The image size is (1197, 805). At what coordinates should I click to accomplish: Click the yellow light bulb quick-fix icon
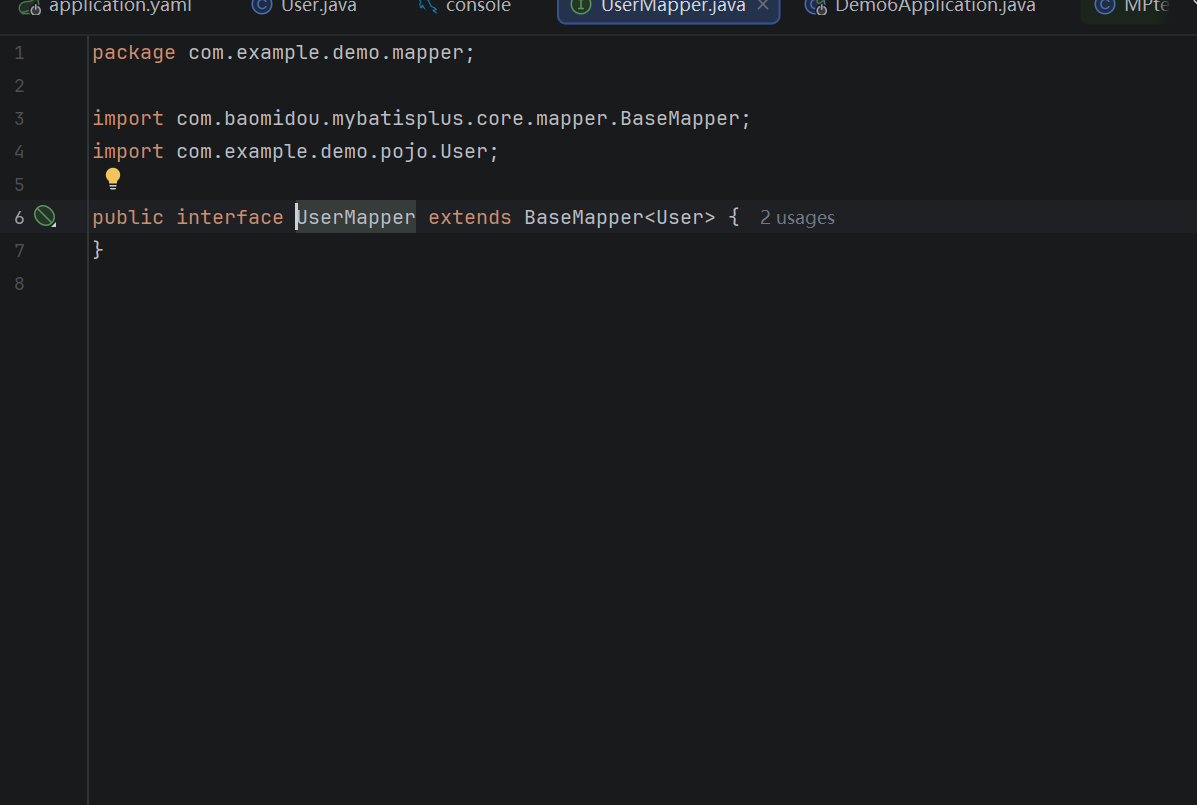[113, 179]
